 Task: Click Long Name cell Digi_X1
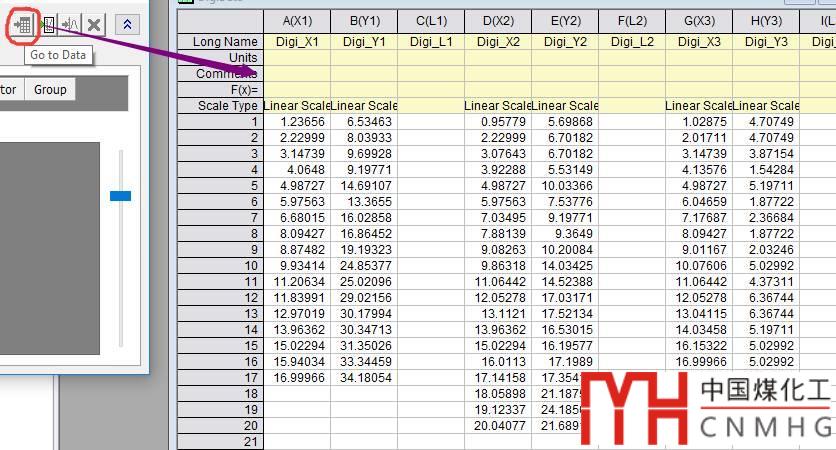pyautogui.click(x=298, y=42)
